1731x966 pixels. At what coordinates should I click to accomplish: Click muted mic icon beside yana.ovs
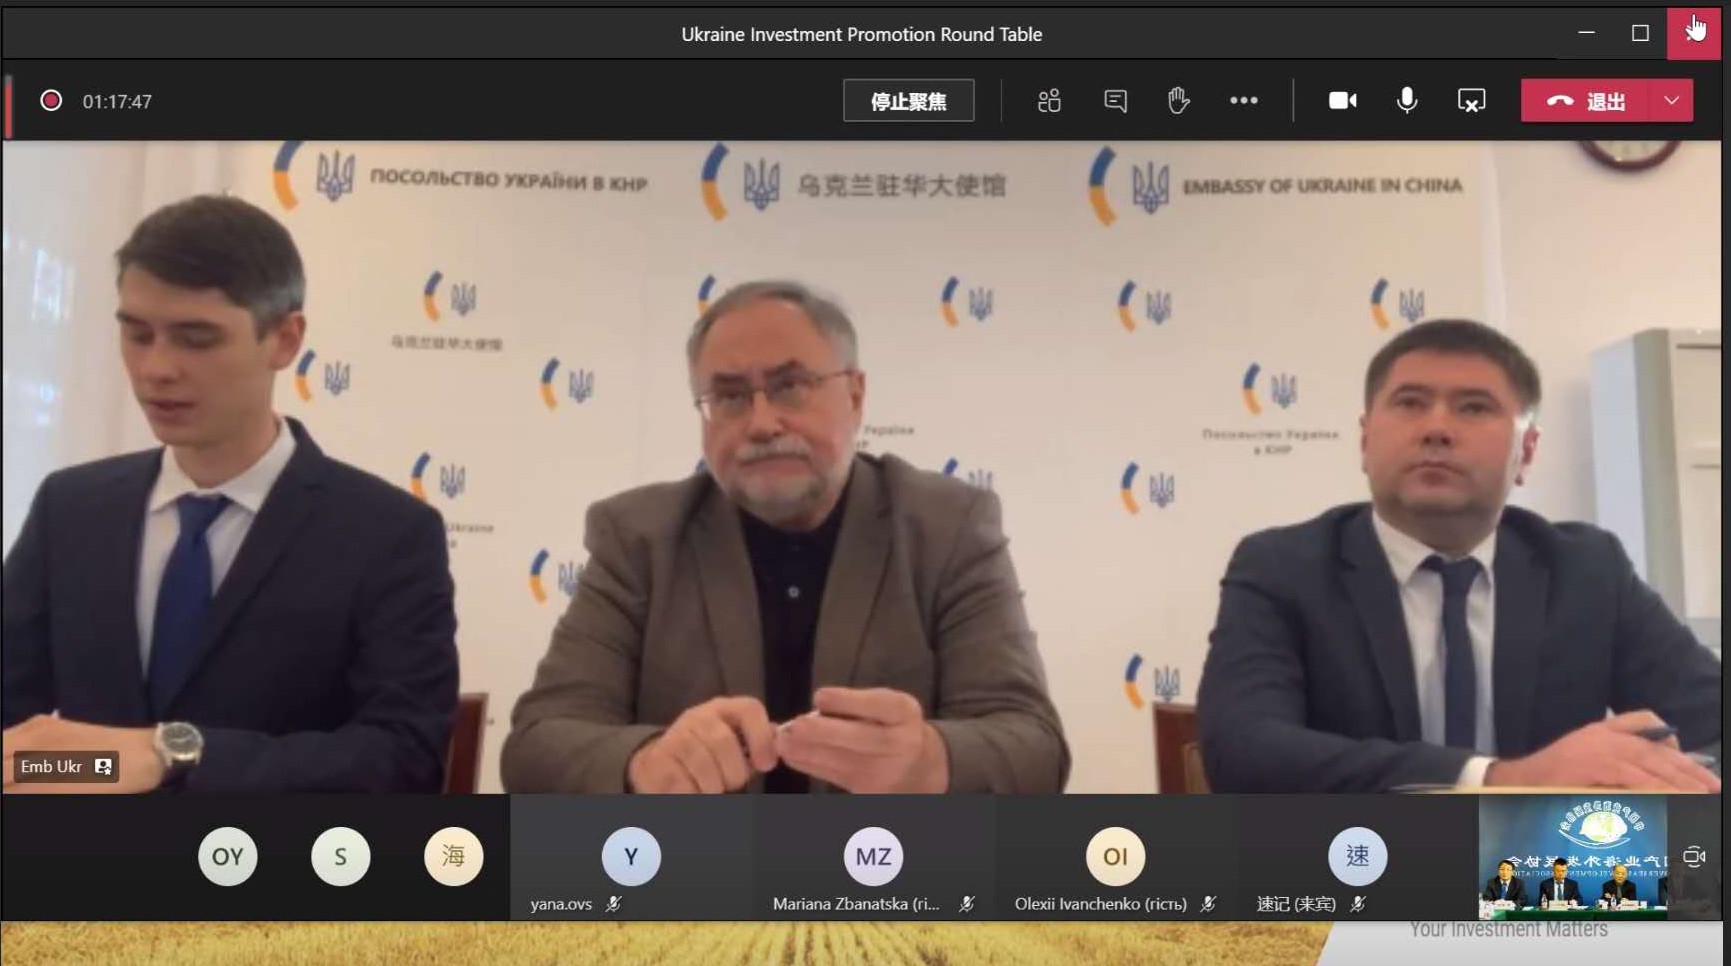pos(614,904)
